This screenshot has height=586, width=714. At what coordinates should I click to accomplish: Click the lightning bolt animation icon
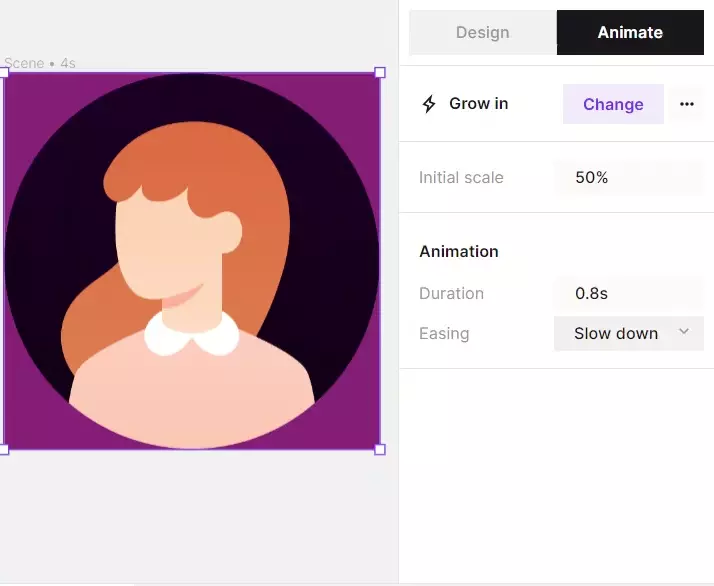tap(429, 104)
